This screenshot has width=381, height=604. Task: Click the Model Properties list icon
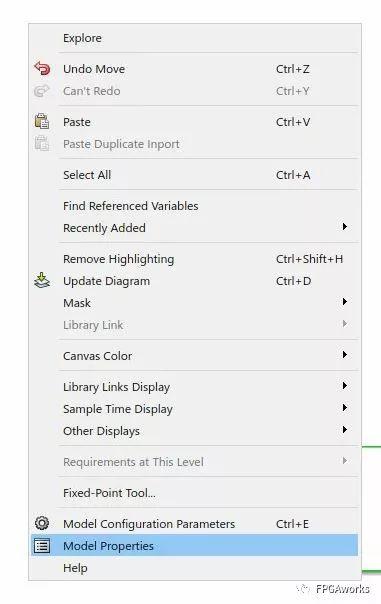click(42, 545)
